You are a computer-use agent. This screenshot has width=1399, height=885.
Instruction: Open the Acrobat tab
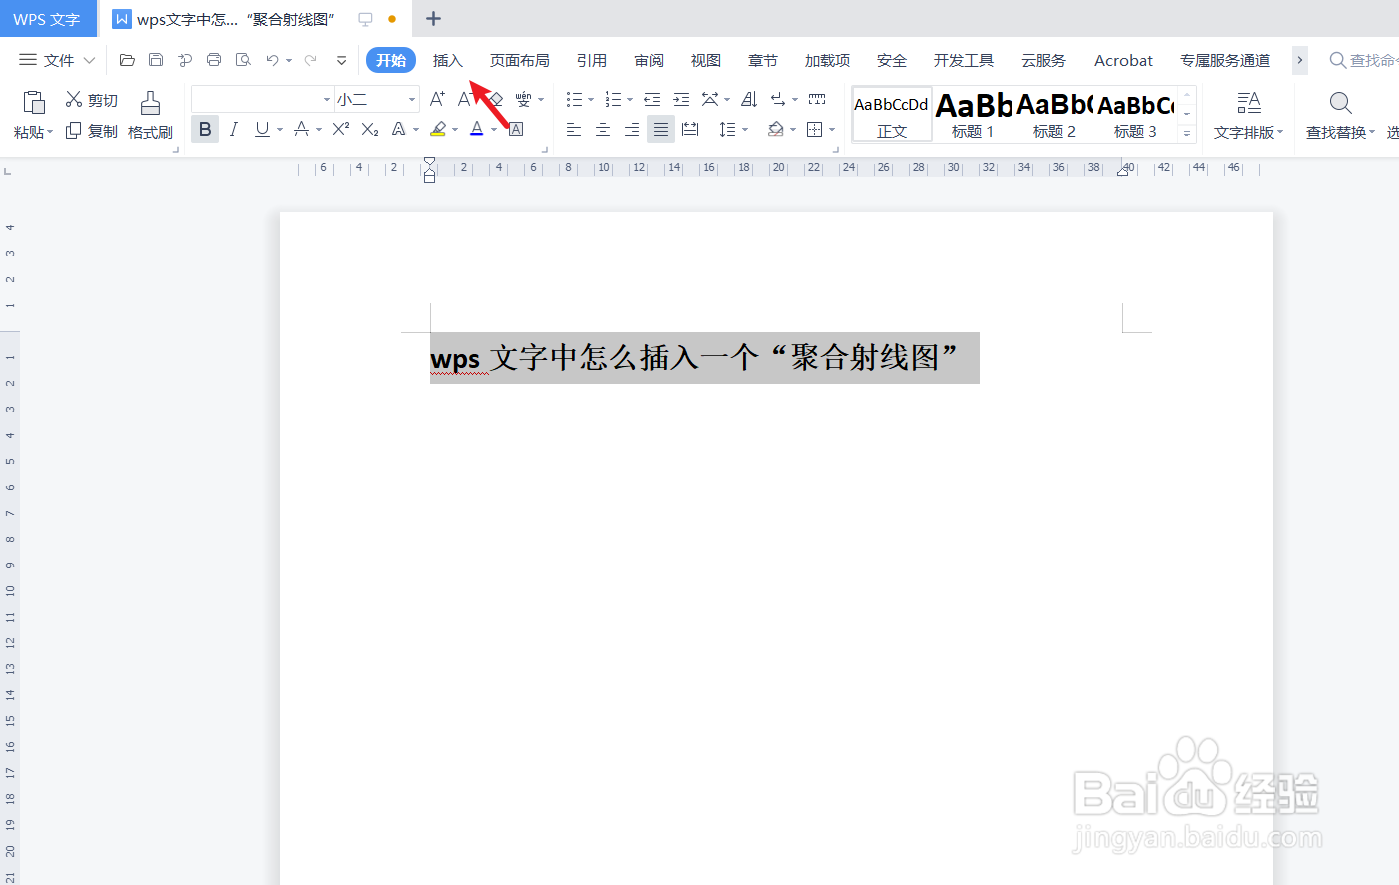pos(1123,60)
